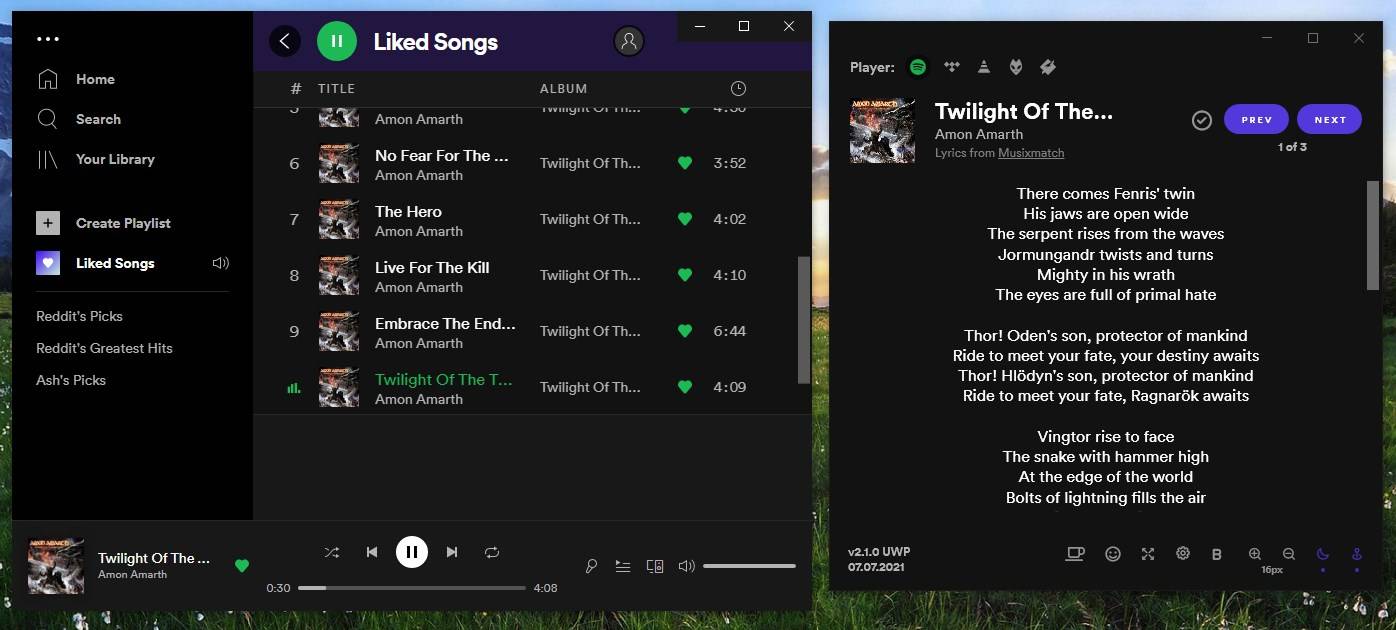The width and height of the screenshot is (1396, 630).
Task: Decrease lyrics font with zoom-out magnifier
Action: (x=1289, y=554)
